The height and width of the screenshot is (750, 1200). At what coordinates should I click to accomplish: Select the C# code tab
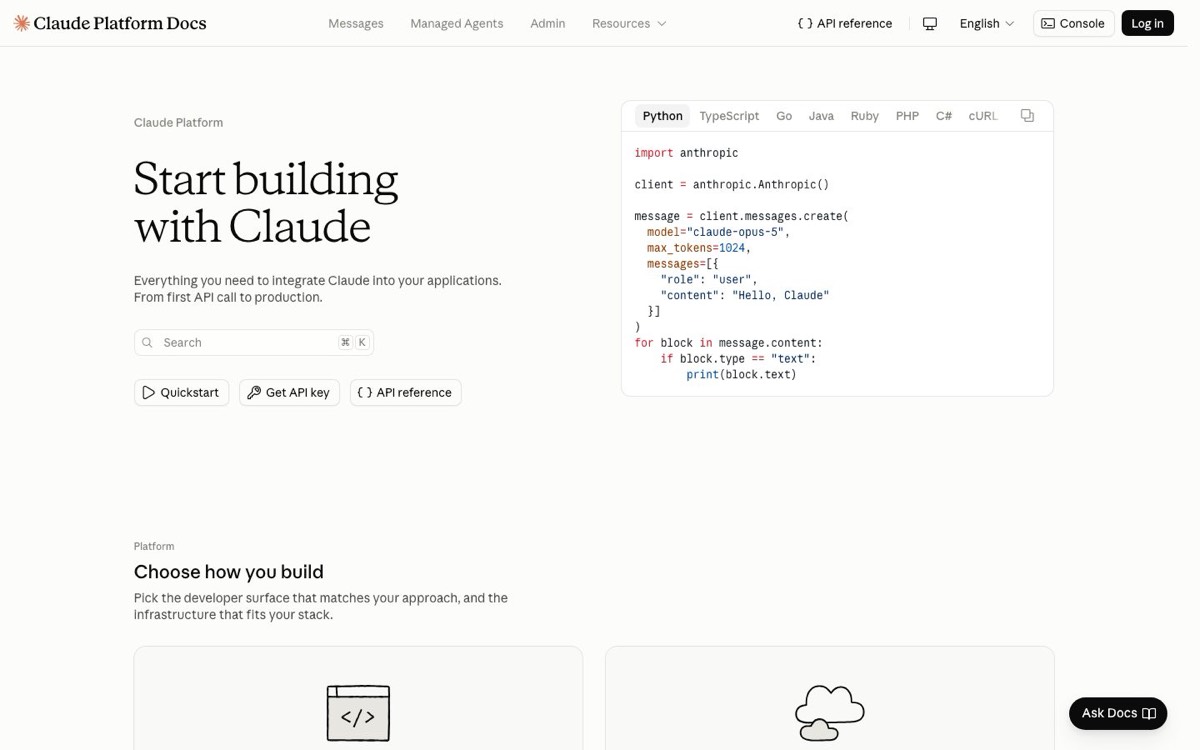pyautogui.click(x=944, y=116)
